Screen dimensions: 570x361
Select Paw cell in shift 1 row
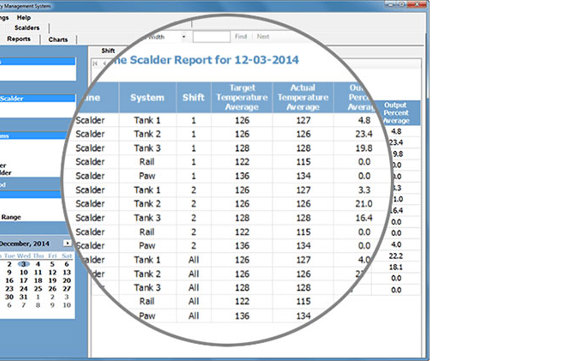pyautogui.click(x=147, y=176)
